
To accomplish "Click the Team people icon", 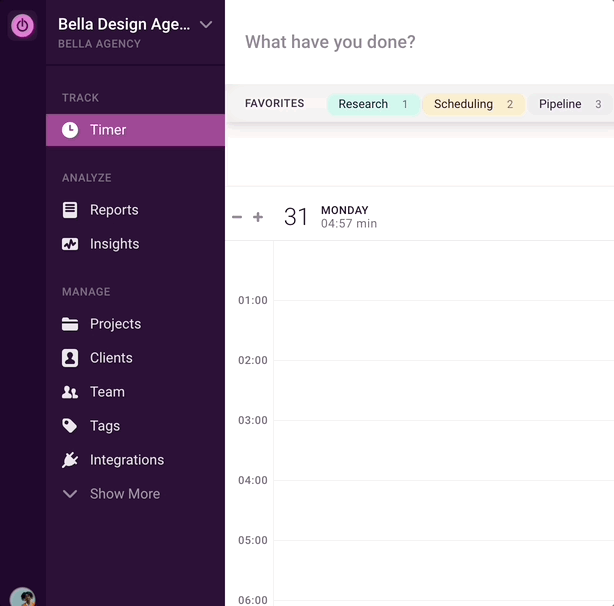I will (70, 392).
